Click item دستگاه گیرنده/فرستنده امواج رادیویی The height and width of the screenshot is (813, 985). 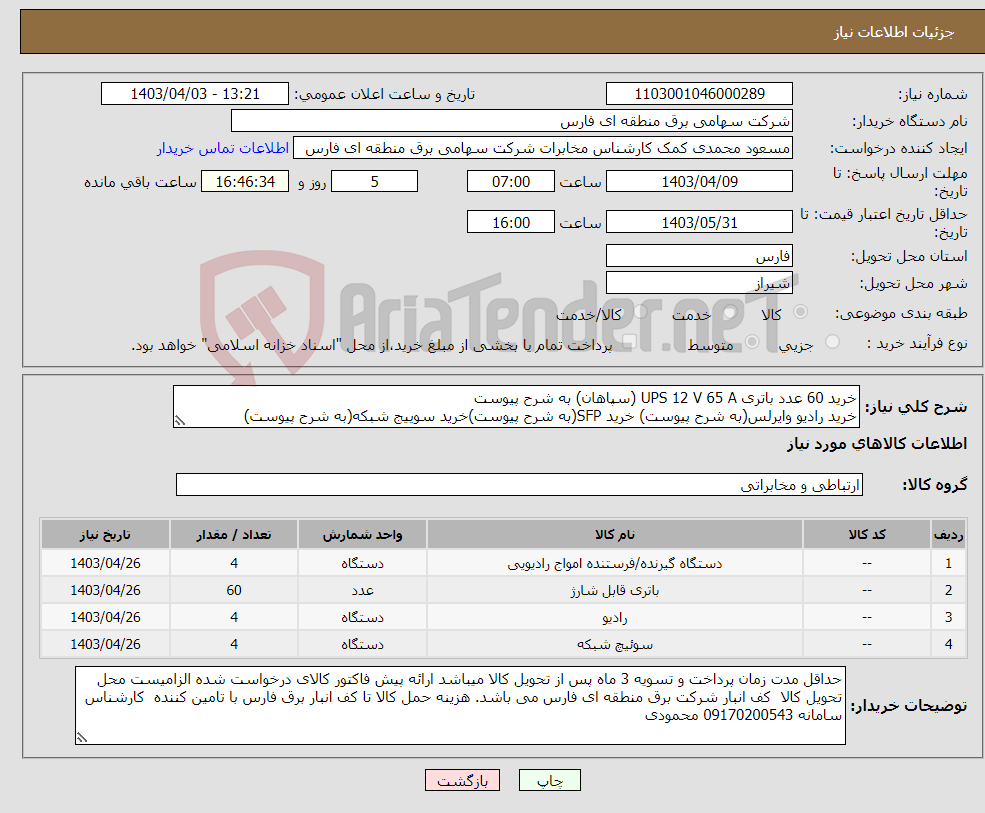point(614,563)
